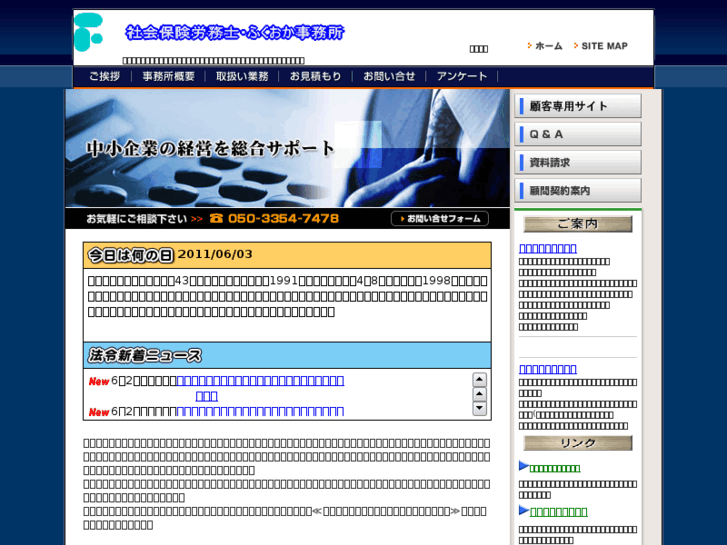Click orange arrow icon next to SITE MAP
Screen dimensions: 727x545
pos(576,45)
